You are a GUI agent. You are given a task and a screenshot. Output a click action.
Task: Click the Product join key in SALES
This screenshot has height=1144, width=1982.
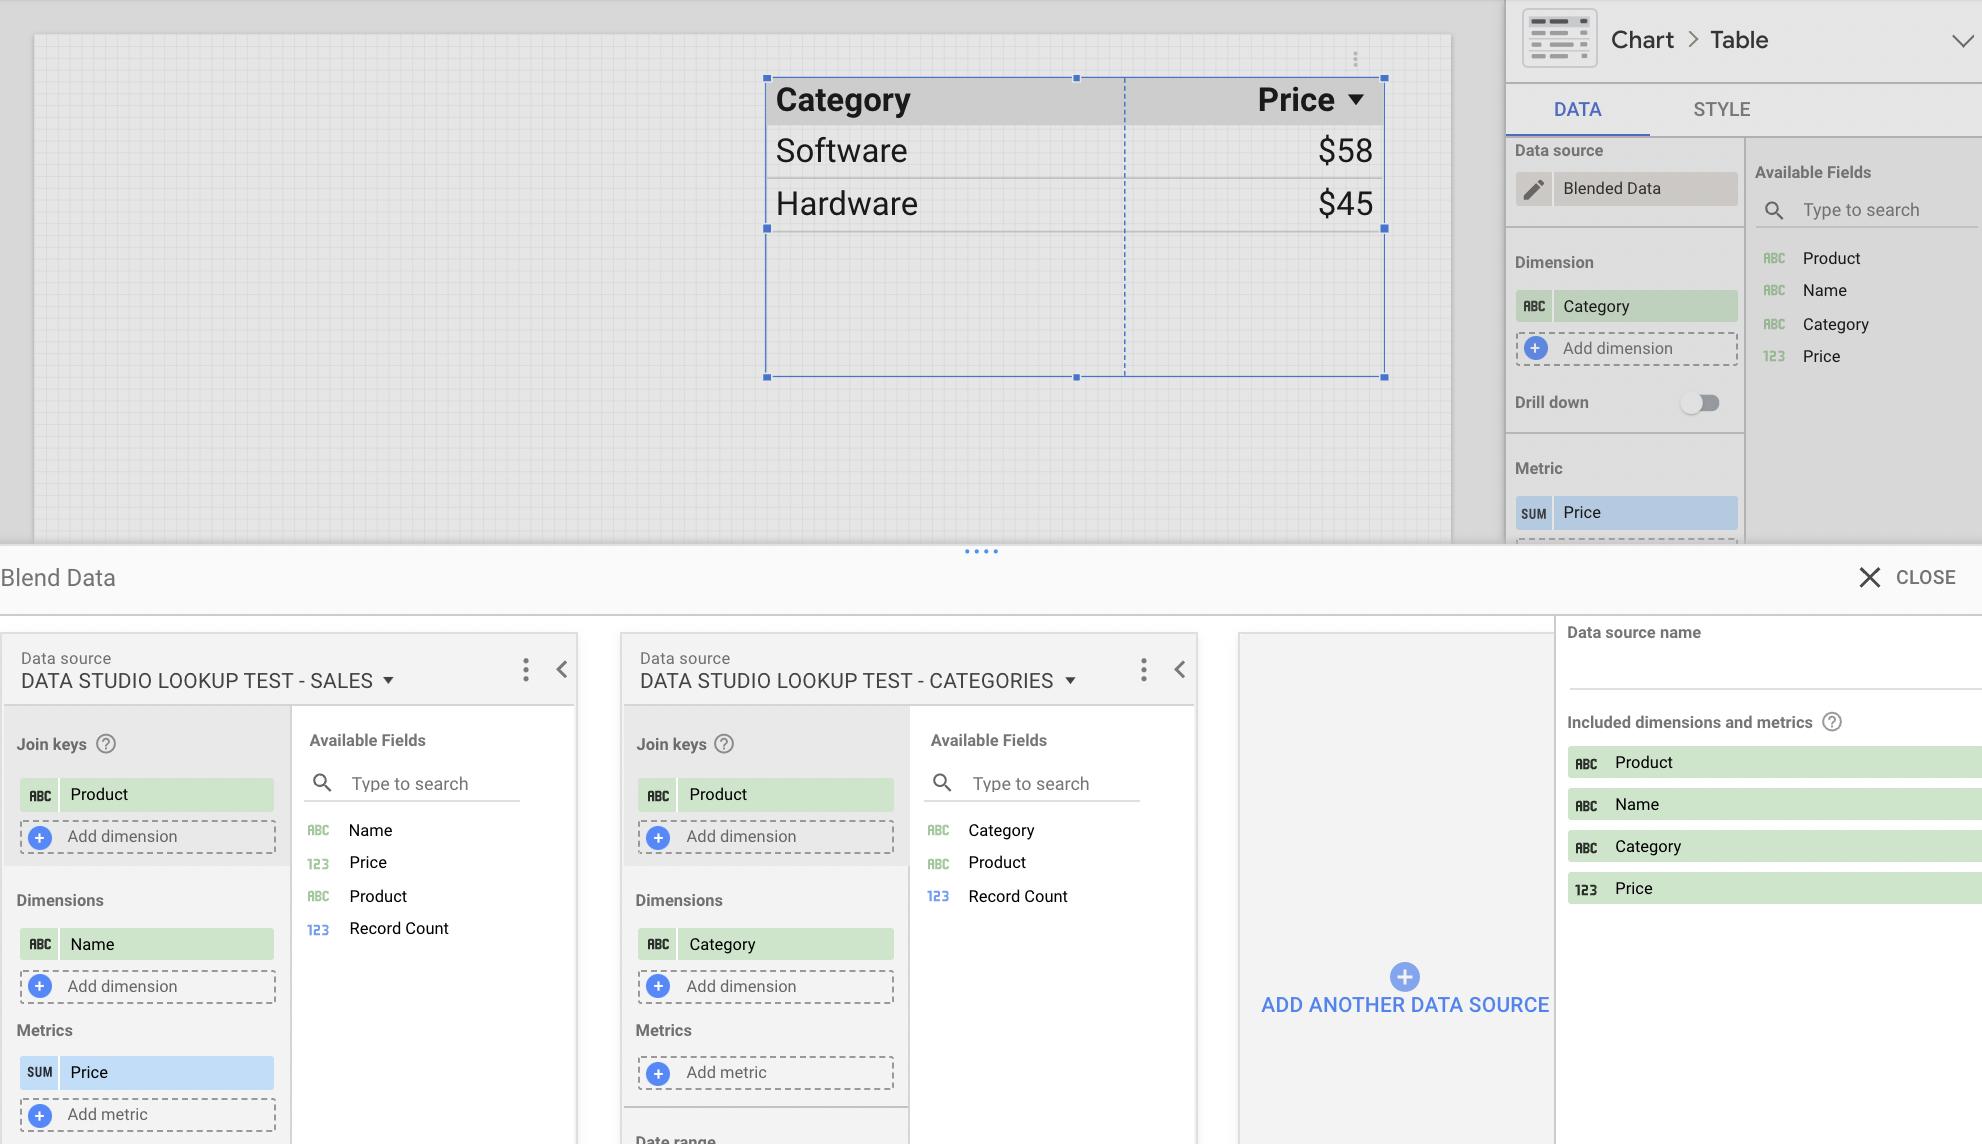[x=147, y=795]
